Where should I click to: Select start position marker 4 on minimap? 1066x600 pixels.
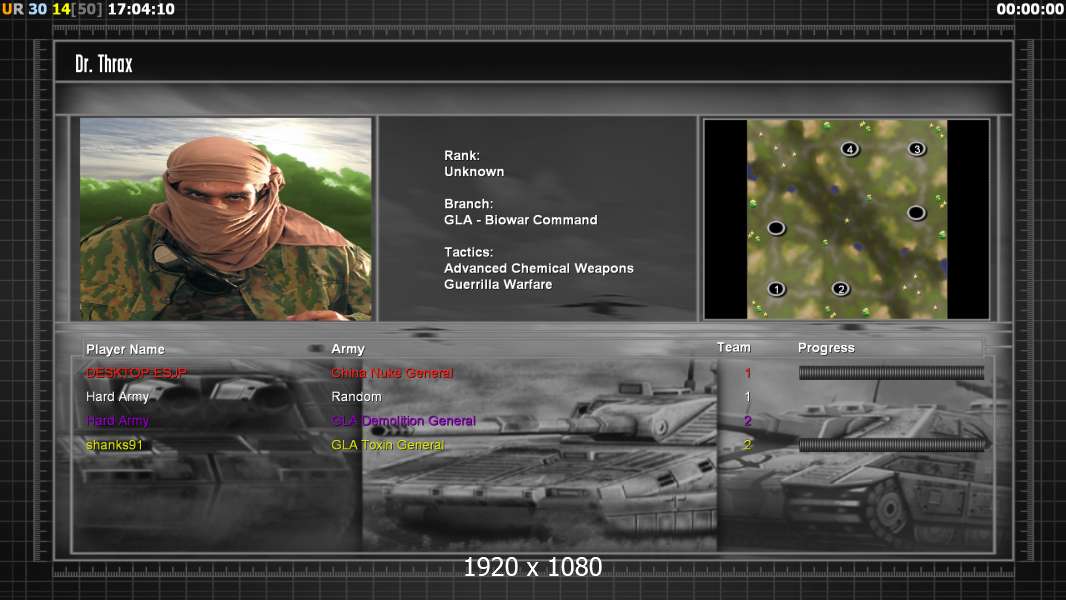849,149
